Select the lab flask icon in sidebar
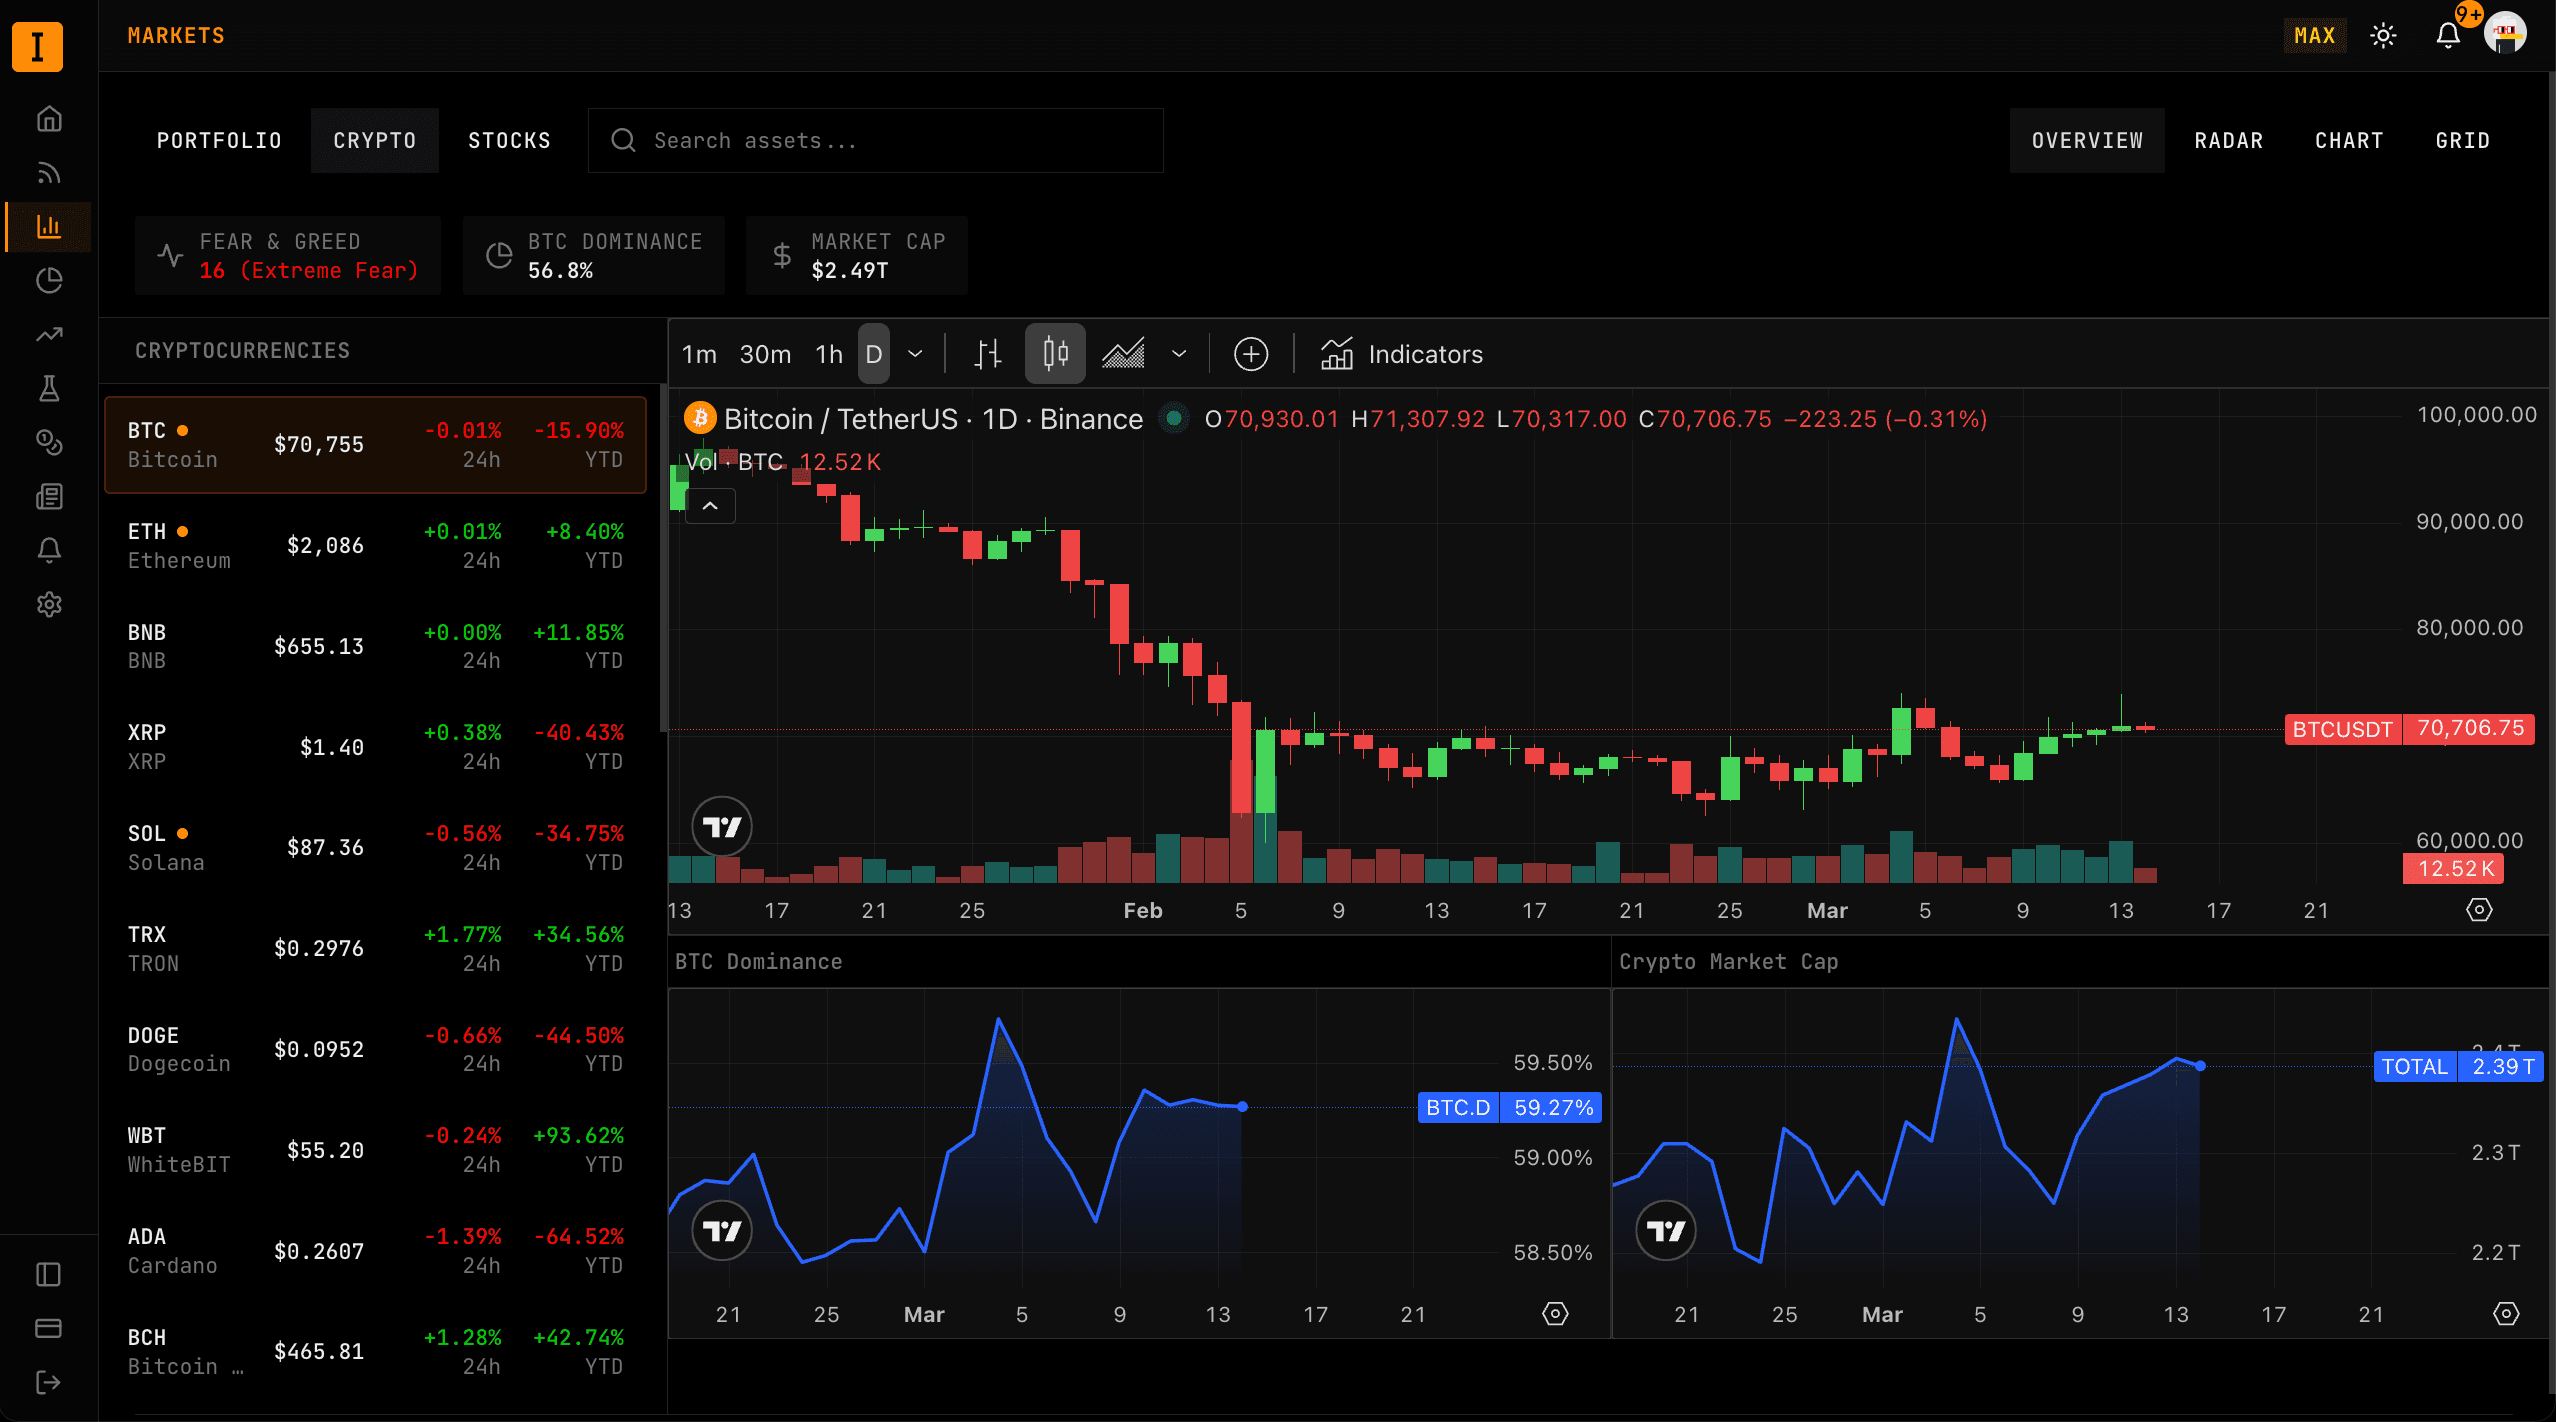Image resolution: width=2556 pixels, height=1422 pixels. [x=49, y=389]
